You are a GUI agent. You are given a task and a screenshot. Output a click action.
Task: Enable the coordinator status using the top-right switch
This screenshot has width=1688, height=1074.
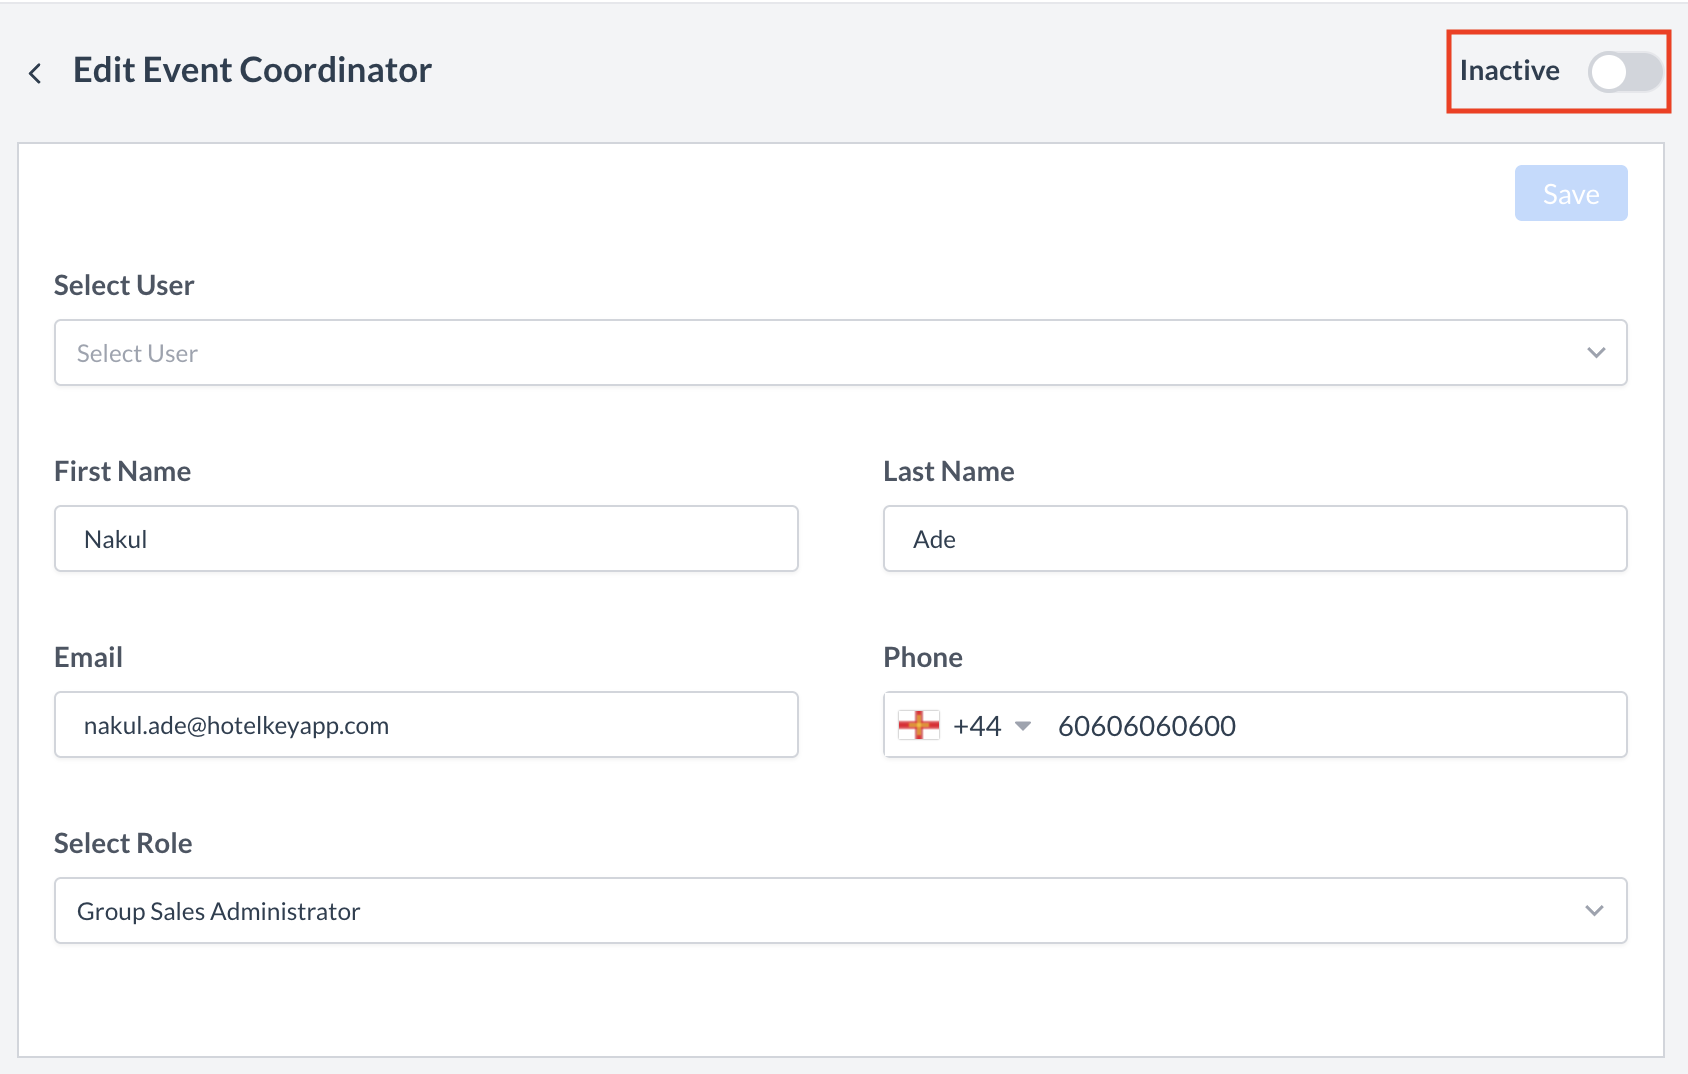(1623, 71)
